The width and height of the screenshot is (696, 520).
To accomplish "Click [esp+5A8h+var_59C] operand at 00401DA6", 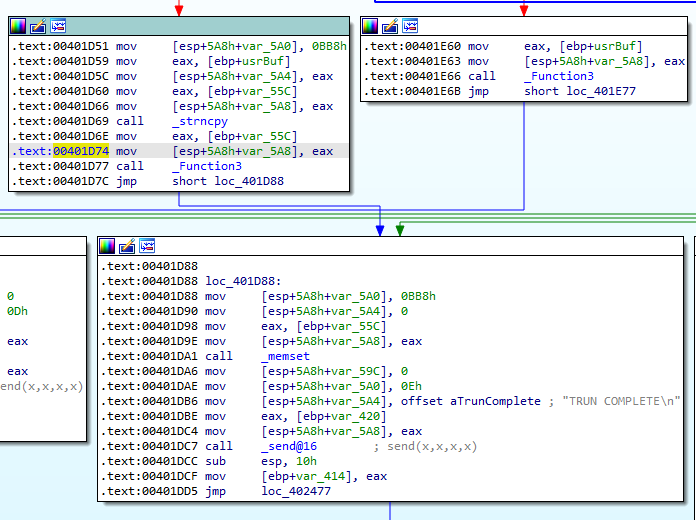I will pyautogui.click(x=324, y=371).
